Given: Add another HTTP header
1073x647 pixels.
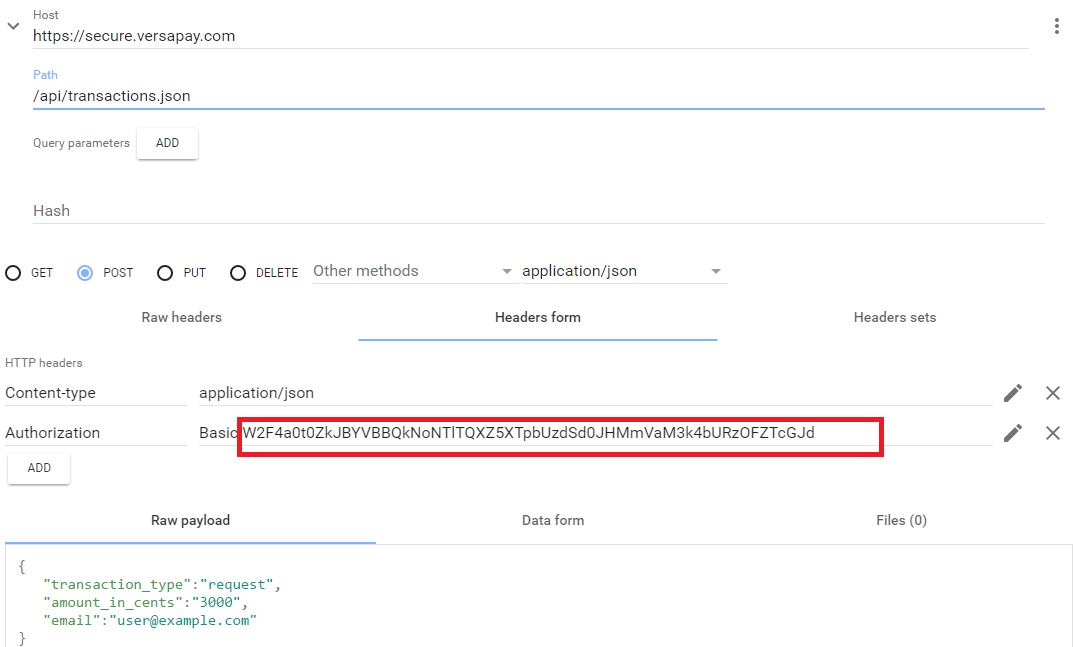Looking at the screenshot, I should pyautogui.click(x=38, y=468).
